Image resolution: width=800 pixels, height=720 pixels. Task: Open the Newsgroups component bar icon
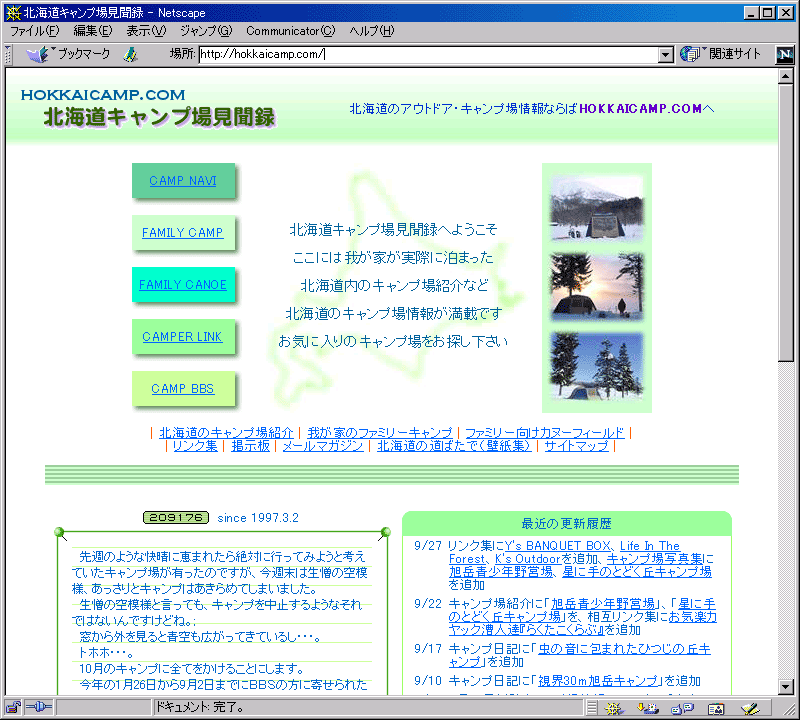point(683,708)
